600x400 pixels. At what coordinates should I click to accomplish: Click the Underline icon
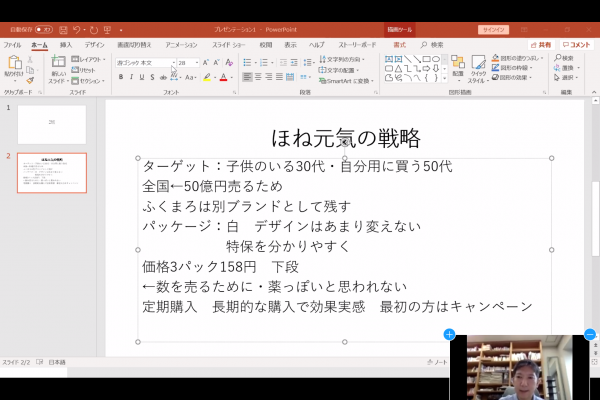click(141, 77)
